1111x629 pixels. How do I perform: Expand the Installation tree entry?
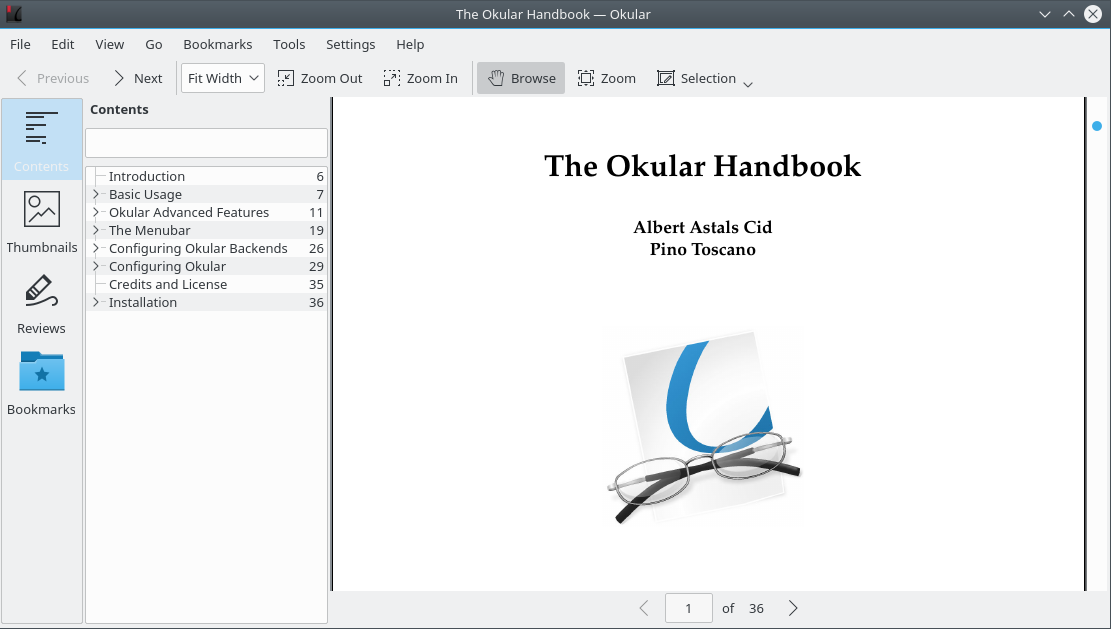pos(96,302)
